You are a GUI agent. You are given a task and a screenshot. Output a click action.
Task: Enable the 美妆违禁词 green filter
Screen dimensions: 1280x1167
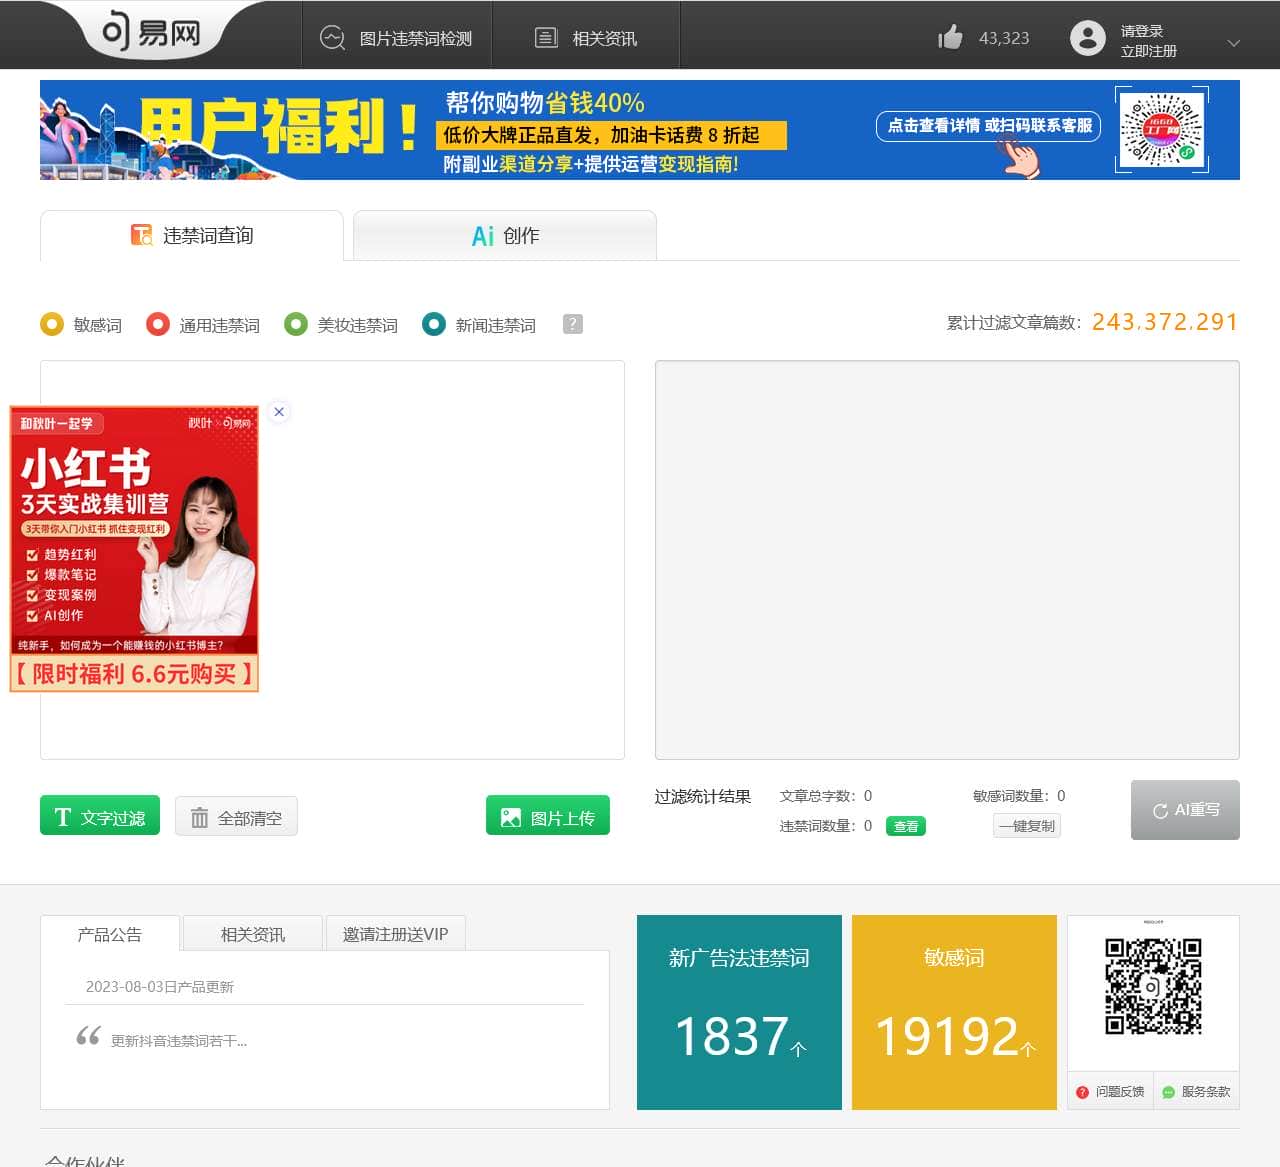coord(296,324)
